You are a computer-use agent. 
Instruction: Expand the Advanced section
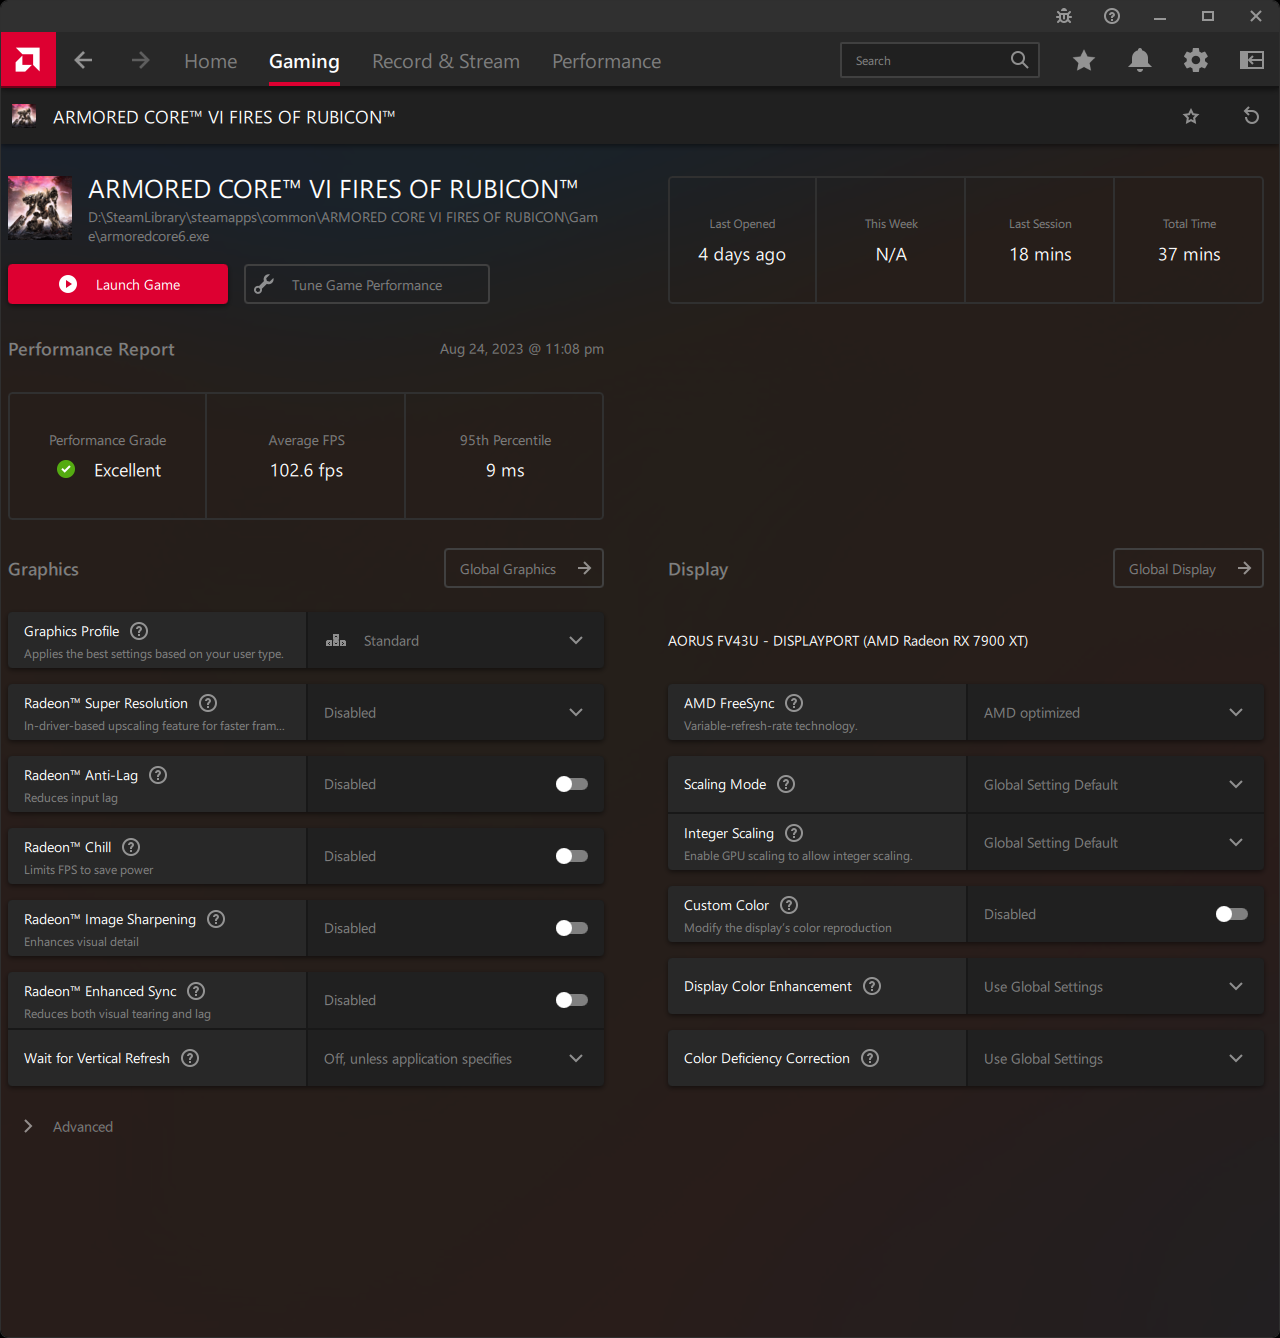(x=68, y=1126)
